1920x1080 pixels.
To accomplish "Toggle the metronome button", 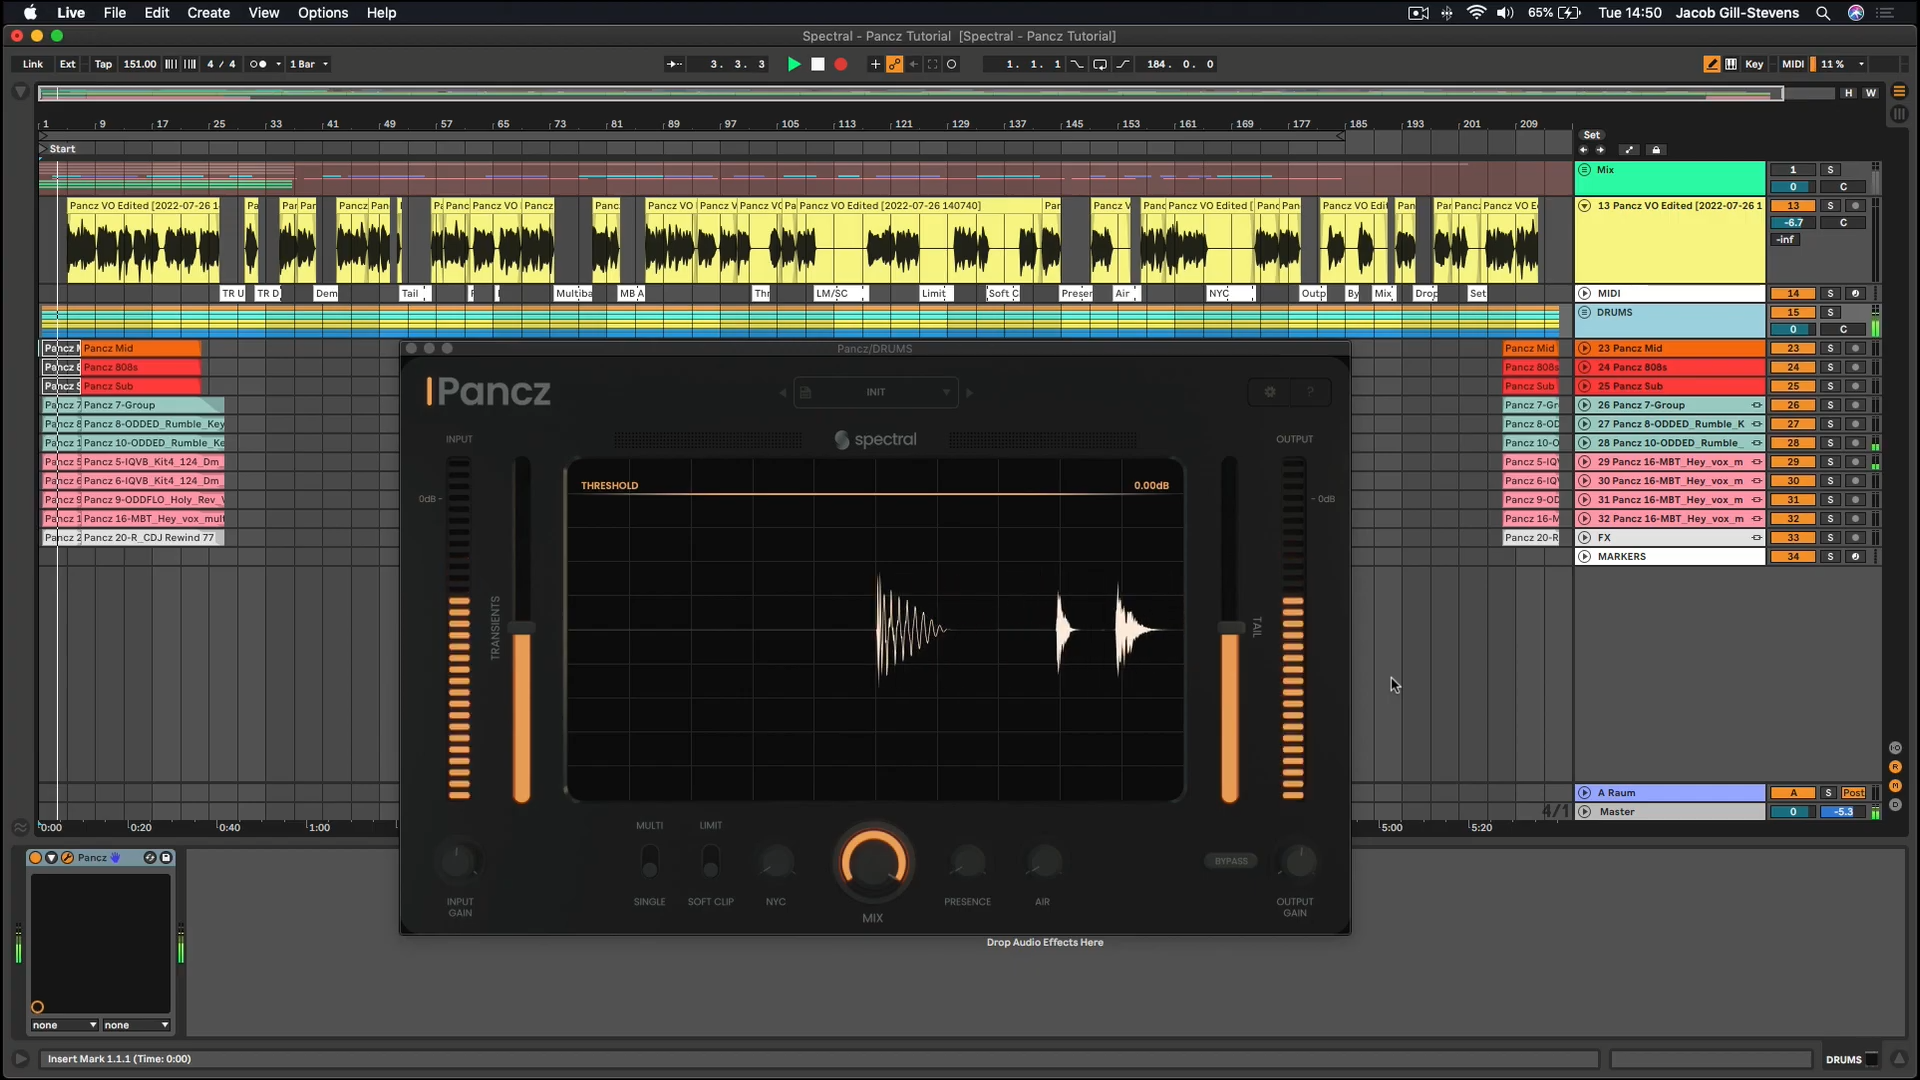I will 257,64.
